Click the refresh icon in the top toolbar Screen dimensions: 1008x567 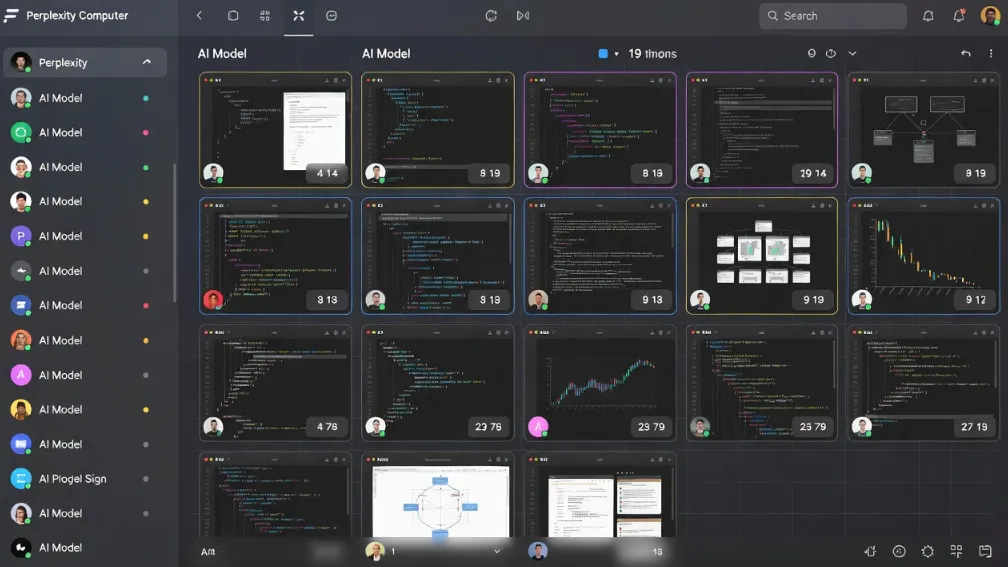pyautogui.click(x=491, y=16)
